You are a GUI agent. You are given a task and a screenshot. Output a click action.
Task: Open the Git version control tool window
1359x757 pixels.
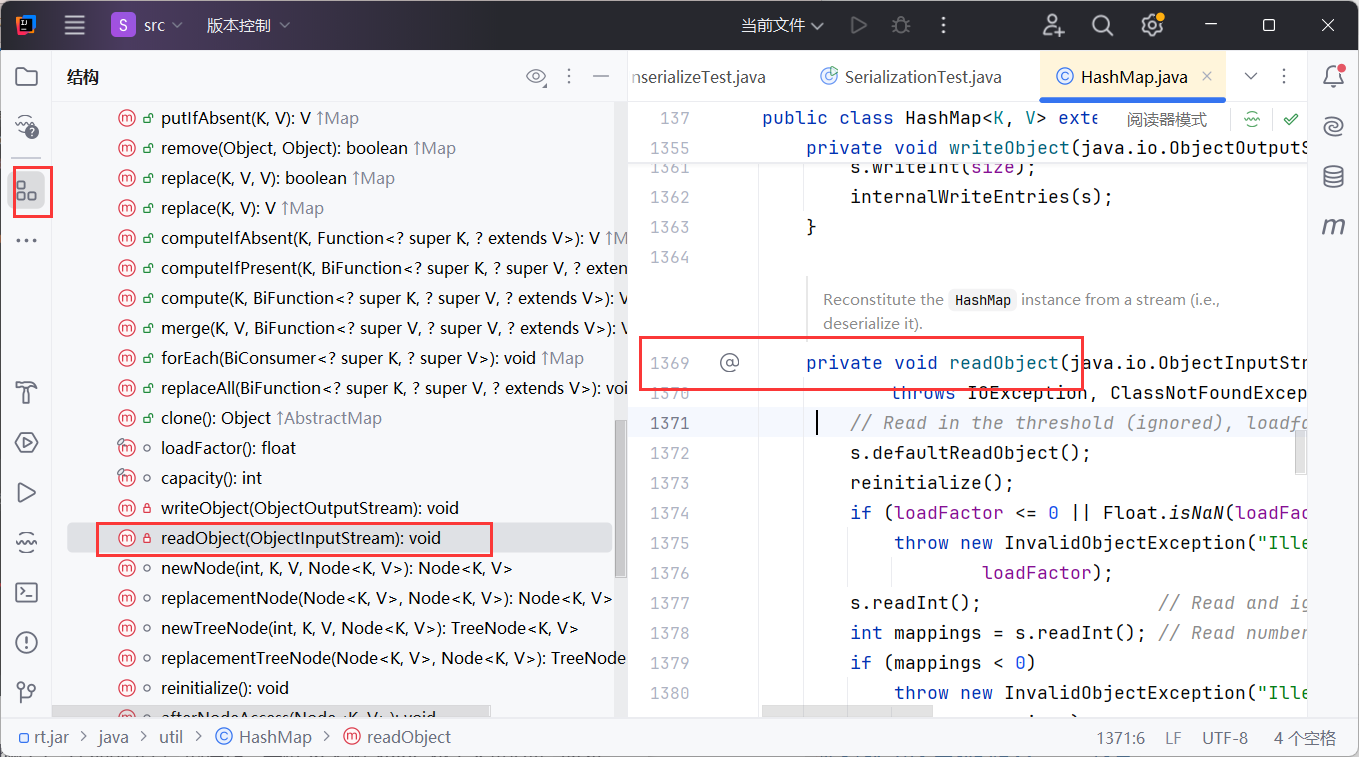[x=27, y=692]
